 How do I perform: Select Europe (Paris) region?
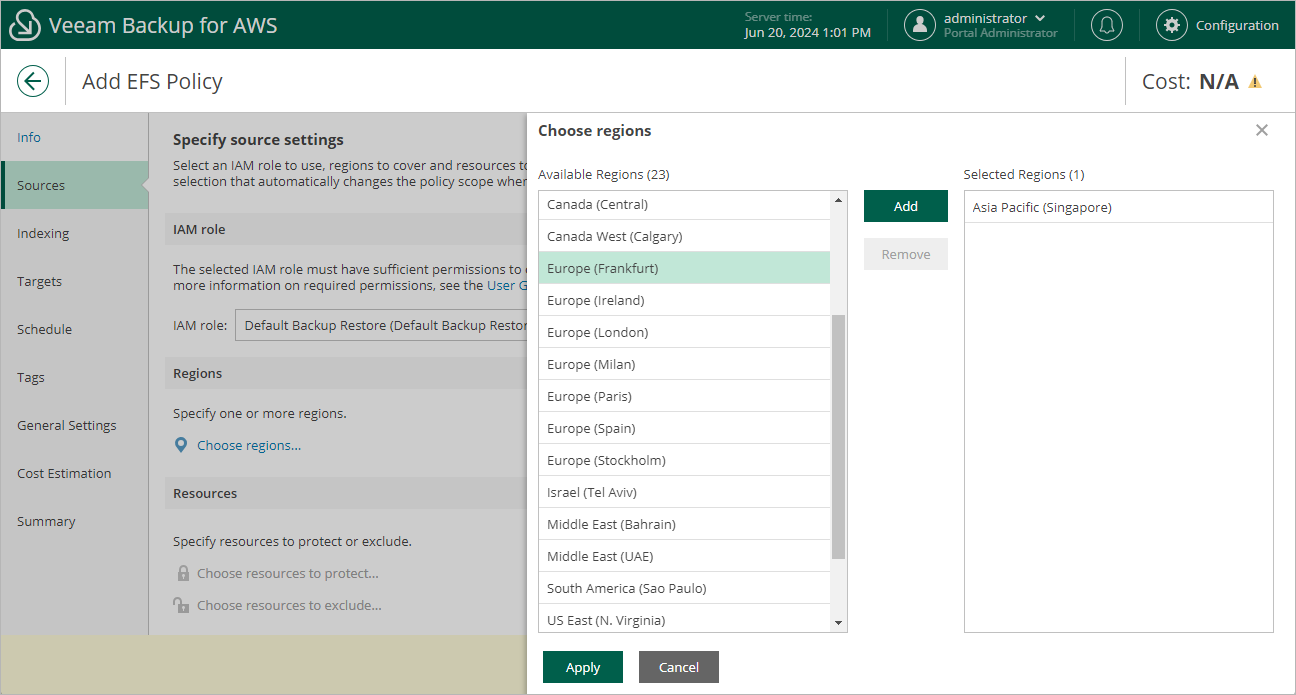(684, 396)
